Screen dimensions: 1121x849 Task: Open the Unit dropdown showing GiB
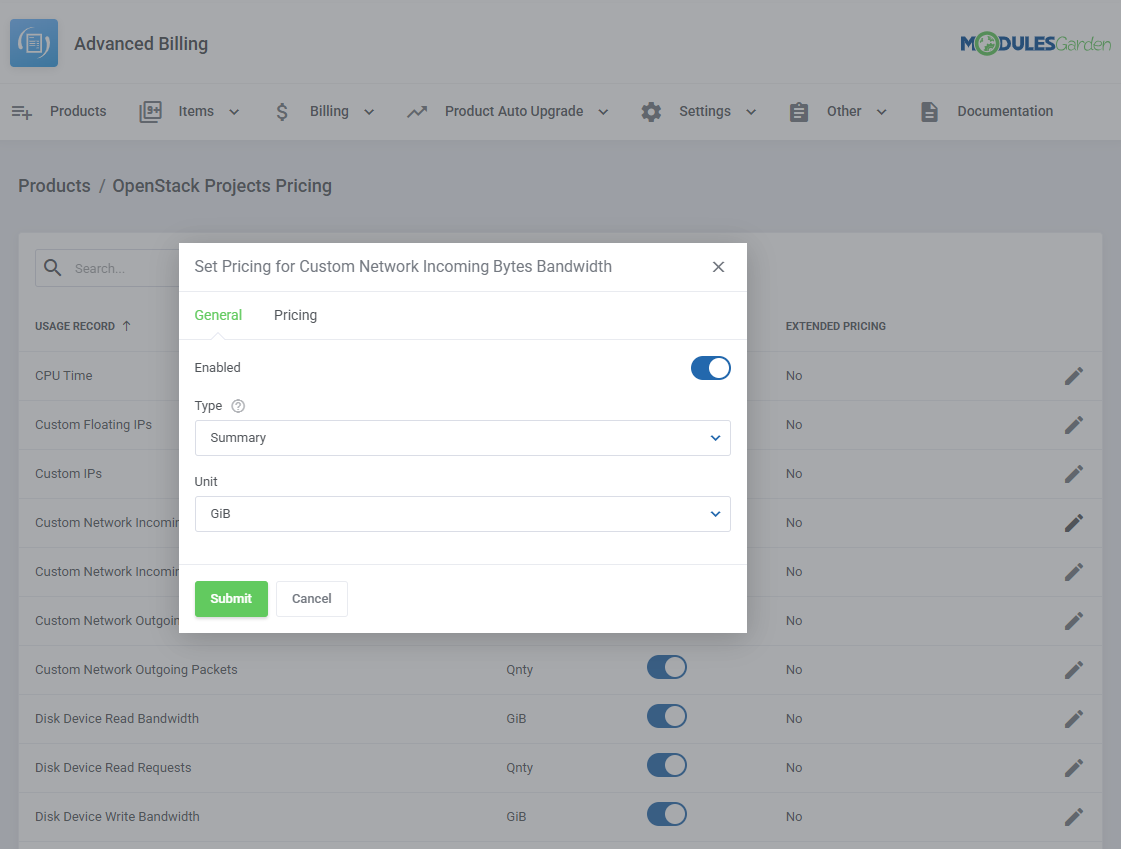pyautogui.click(x=463, y=514)
